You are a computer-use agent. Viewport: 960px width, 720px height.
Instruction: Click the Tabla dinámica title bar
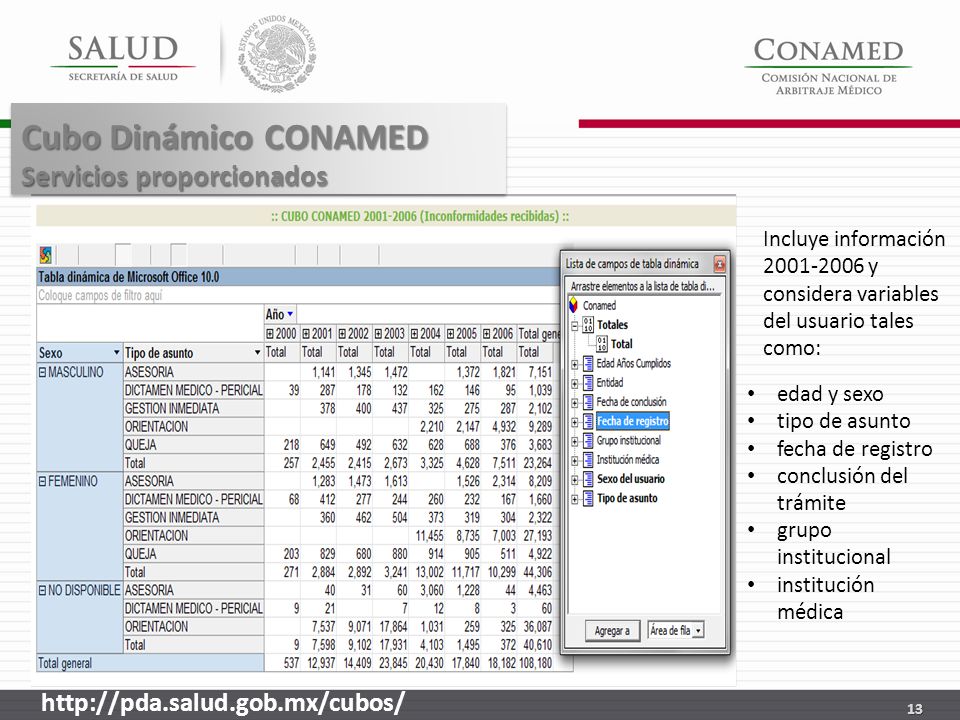[298, 277]
